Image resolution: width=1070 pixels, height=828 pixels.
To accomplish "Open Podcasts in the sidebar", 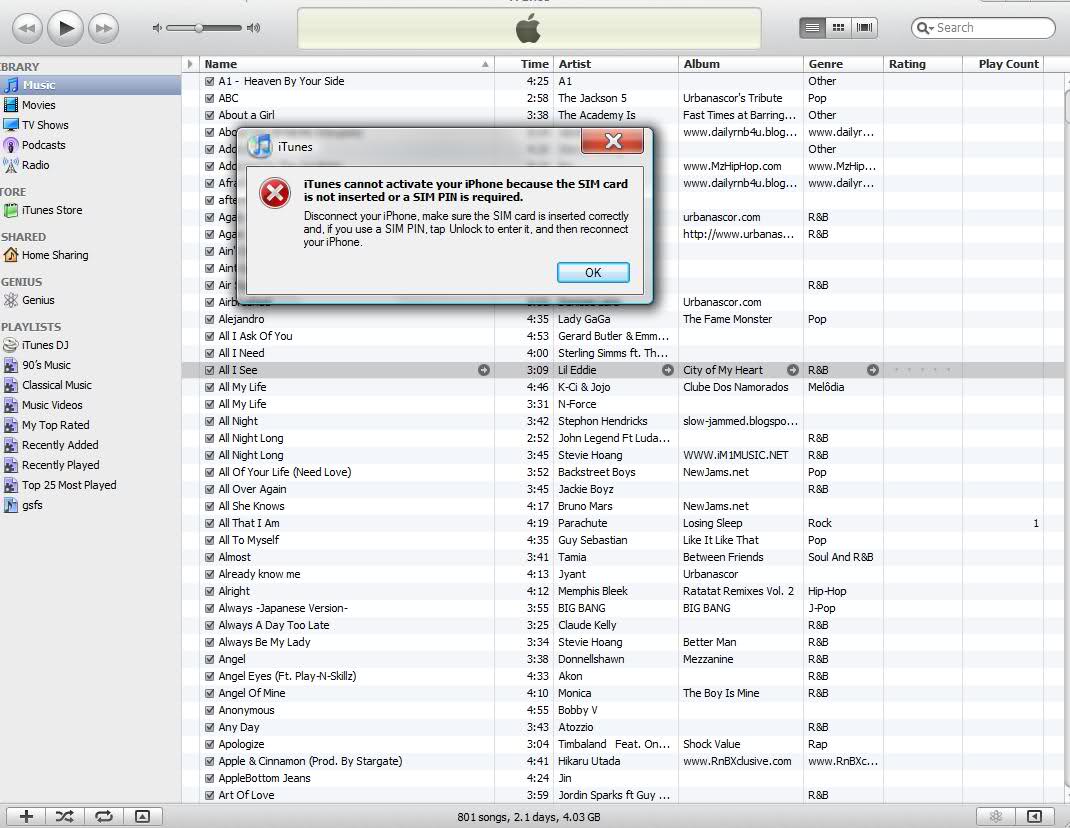I will pyautogui.click(x=90, y=145).
